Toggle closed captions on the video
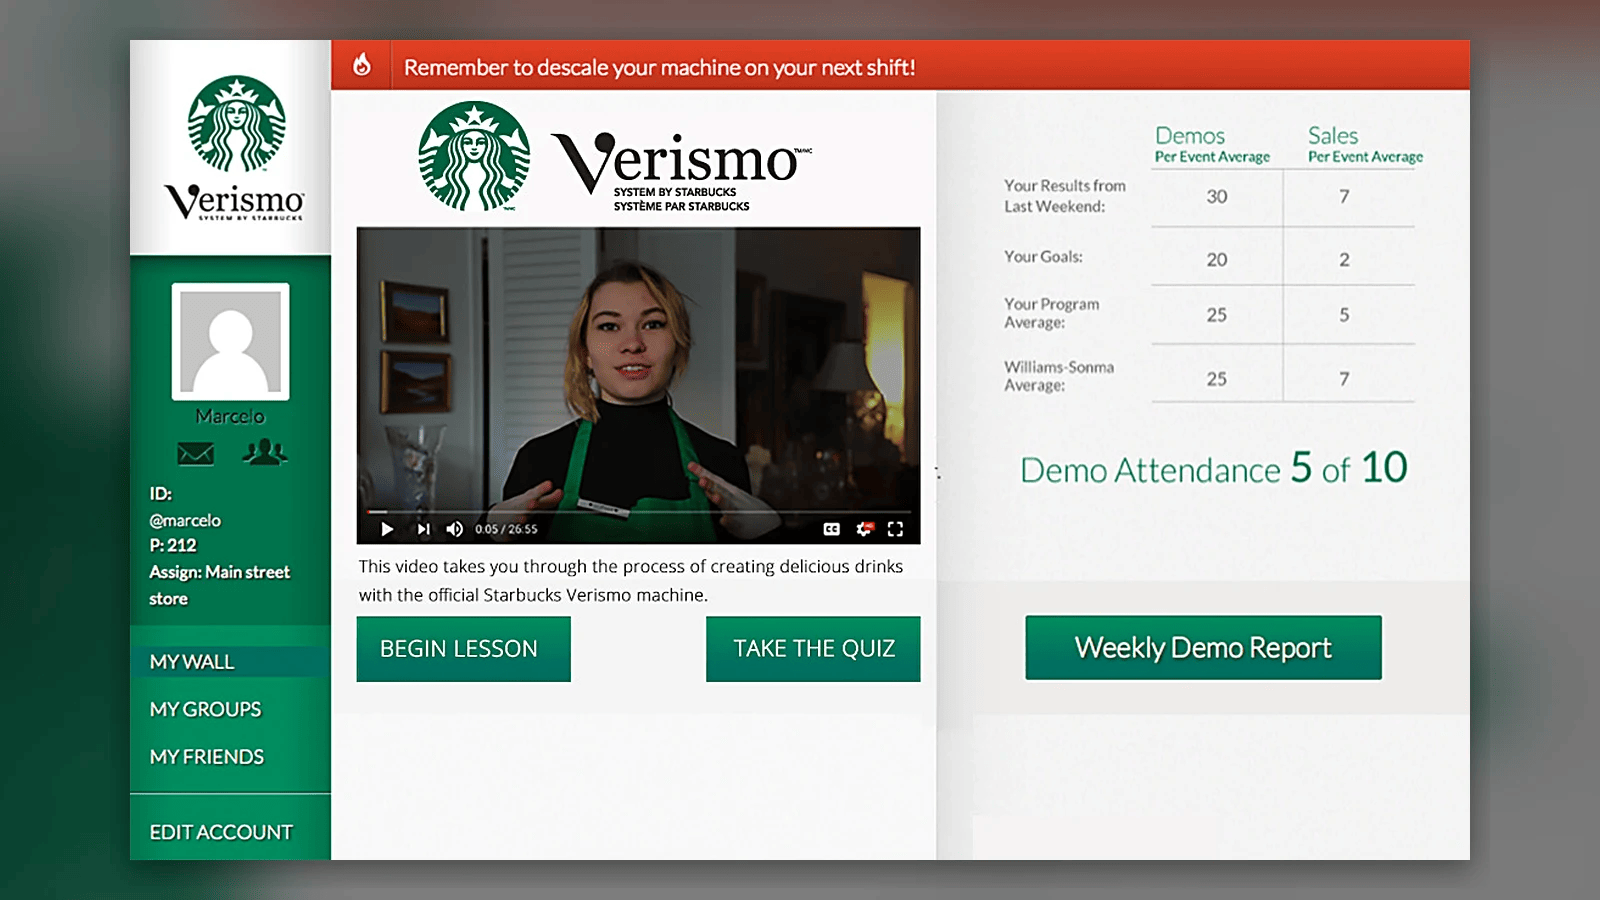This screenshot has width=1600, height=900. tap(831, 529)
